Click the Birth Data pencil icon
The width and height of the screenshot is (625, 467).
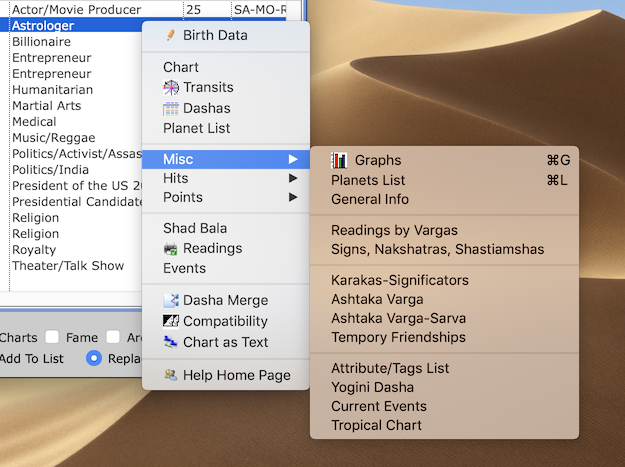[x=170, y=36]
